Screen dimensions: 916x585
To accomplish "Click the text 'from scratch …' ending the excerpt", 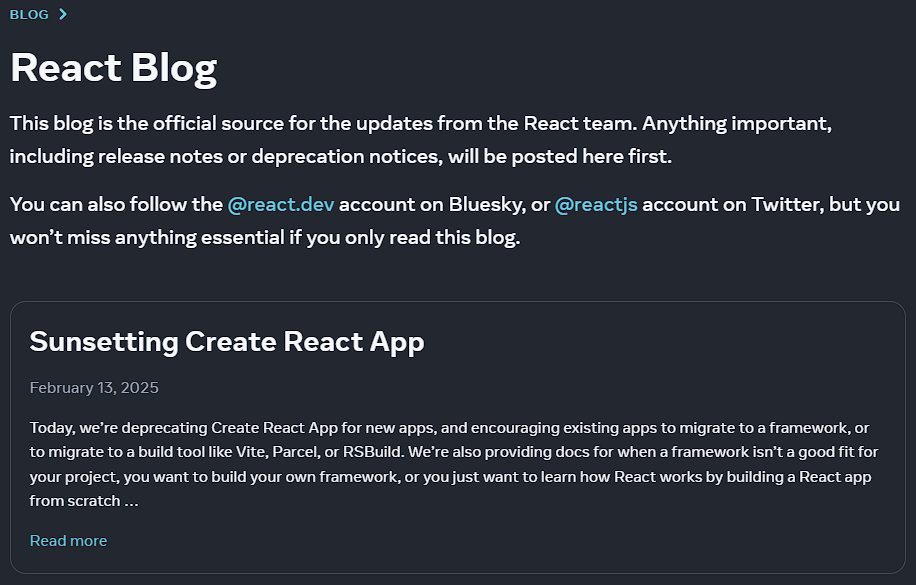I will point(84,501).
